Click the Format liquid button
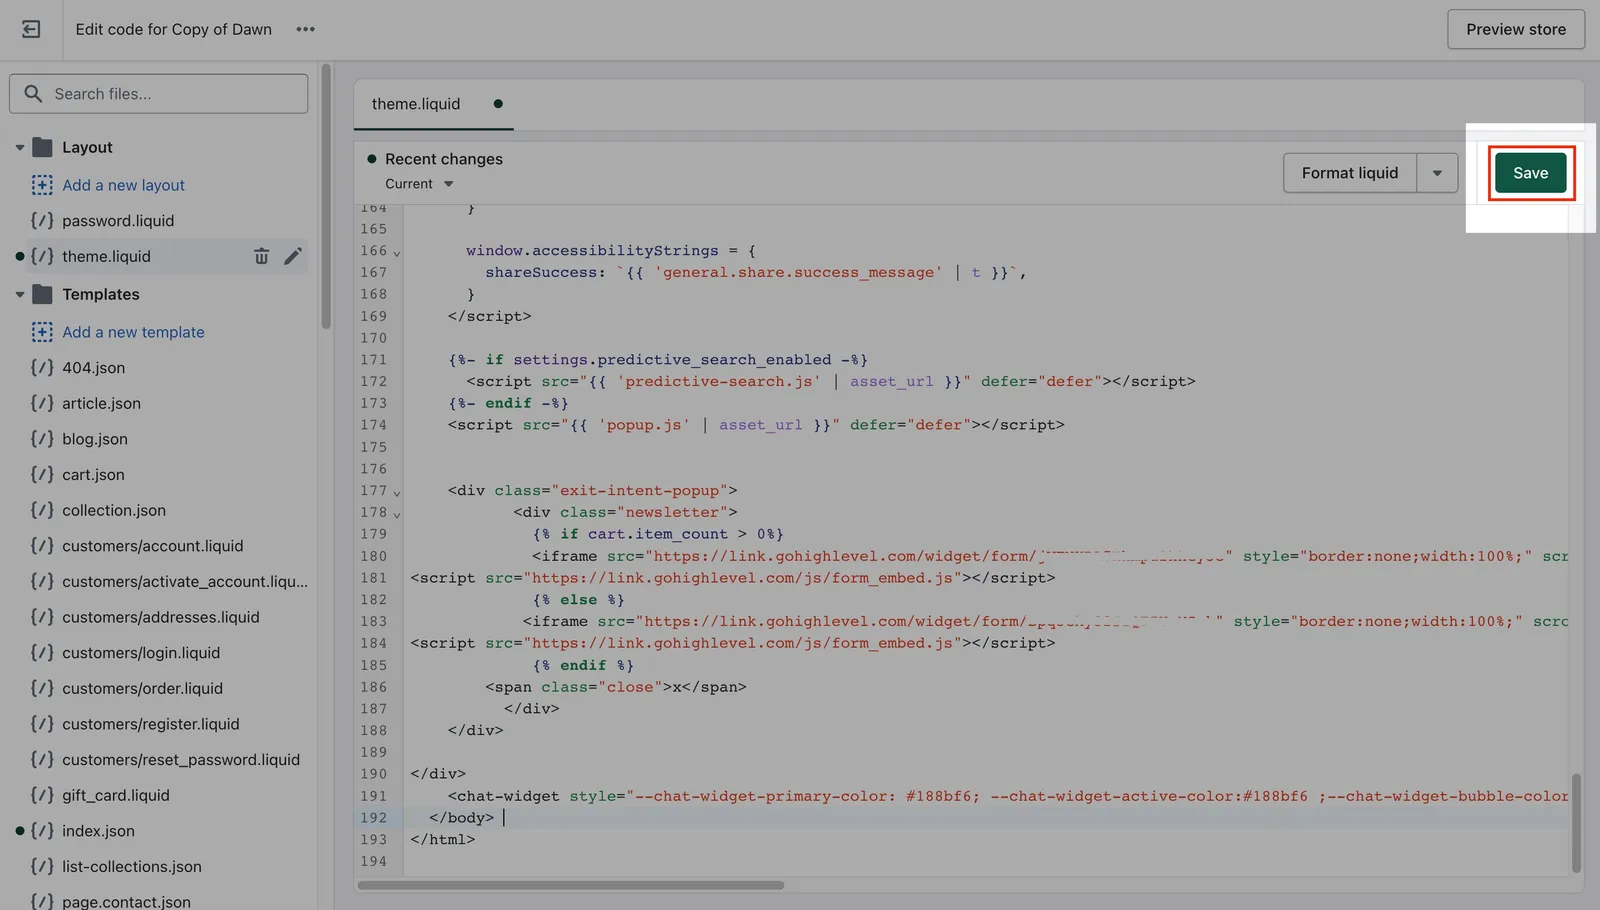The image size is (1600, 910). (x=1350, y=173)
